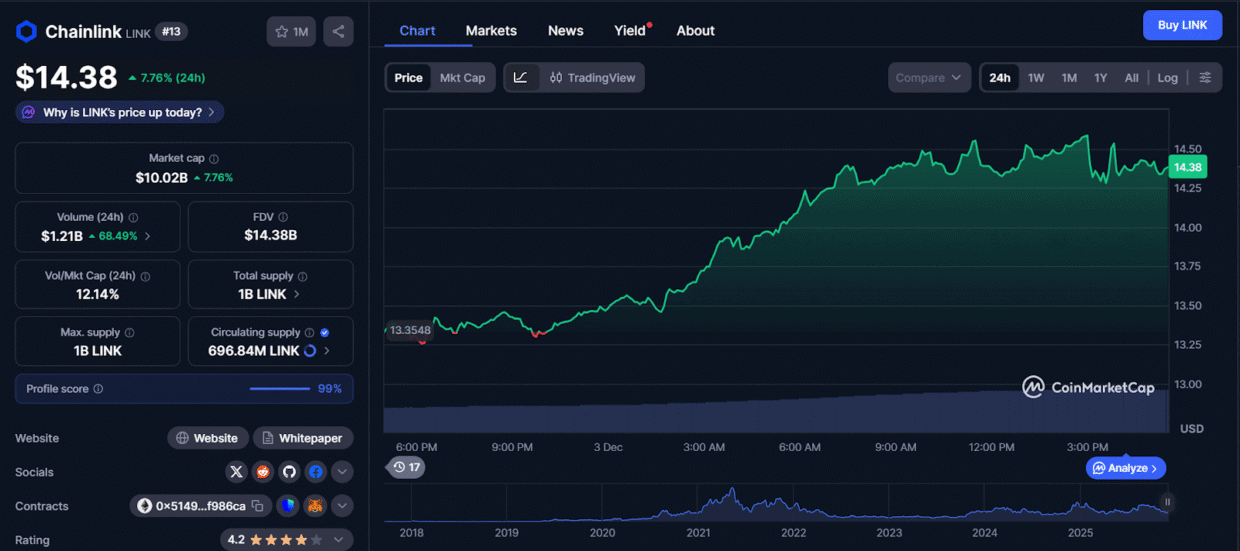Click the MetaMask fox icon

tap(314, 506)
